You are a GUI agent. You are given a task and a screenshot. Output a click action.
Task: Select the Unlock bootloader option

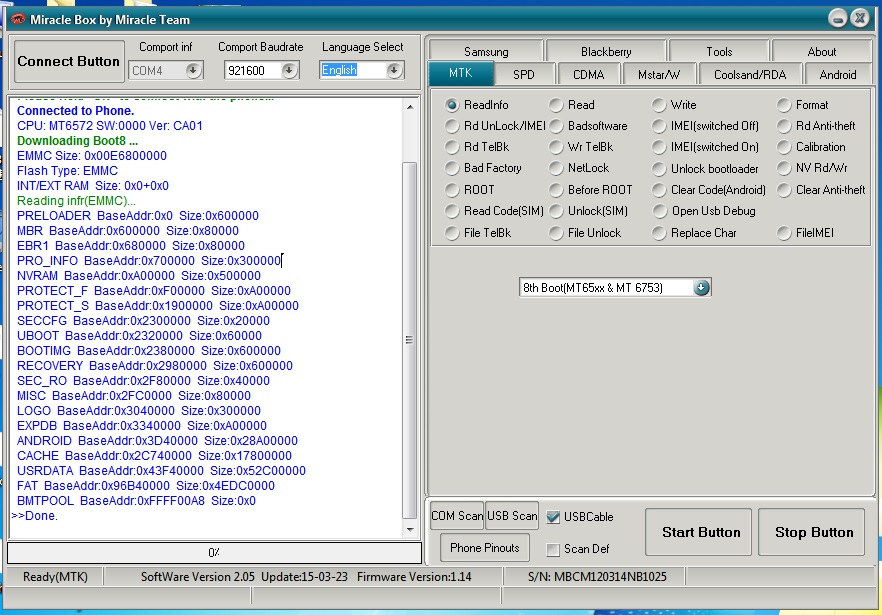(659, 169)
